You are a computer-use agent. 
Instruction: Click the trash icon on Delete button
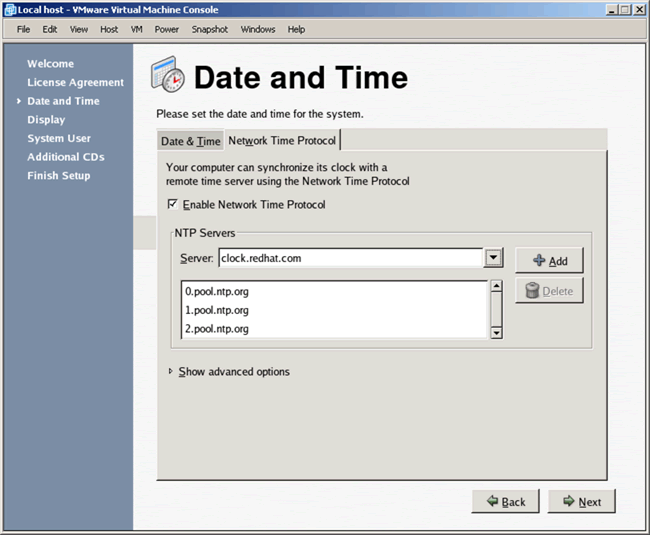coord(533,291)
